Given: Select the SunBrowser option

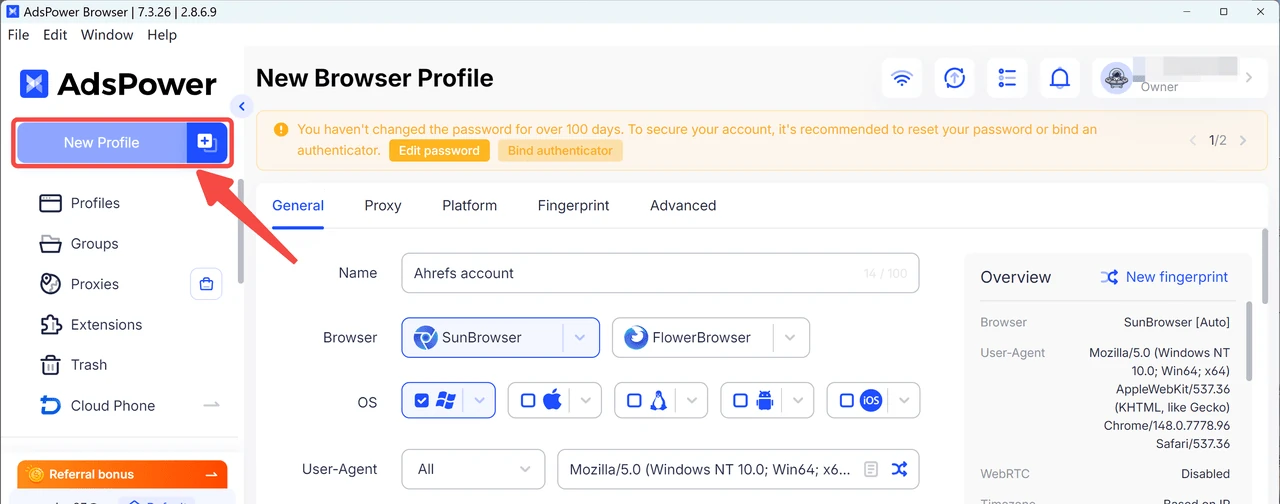Looking at the screenshot, I should [x=482, y=338].
